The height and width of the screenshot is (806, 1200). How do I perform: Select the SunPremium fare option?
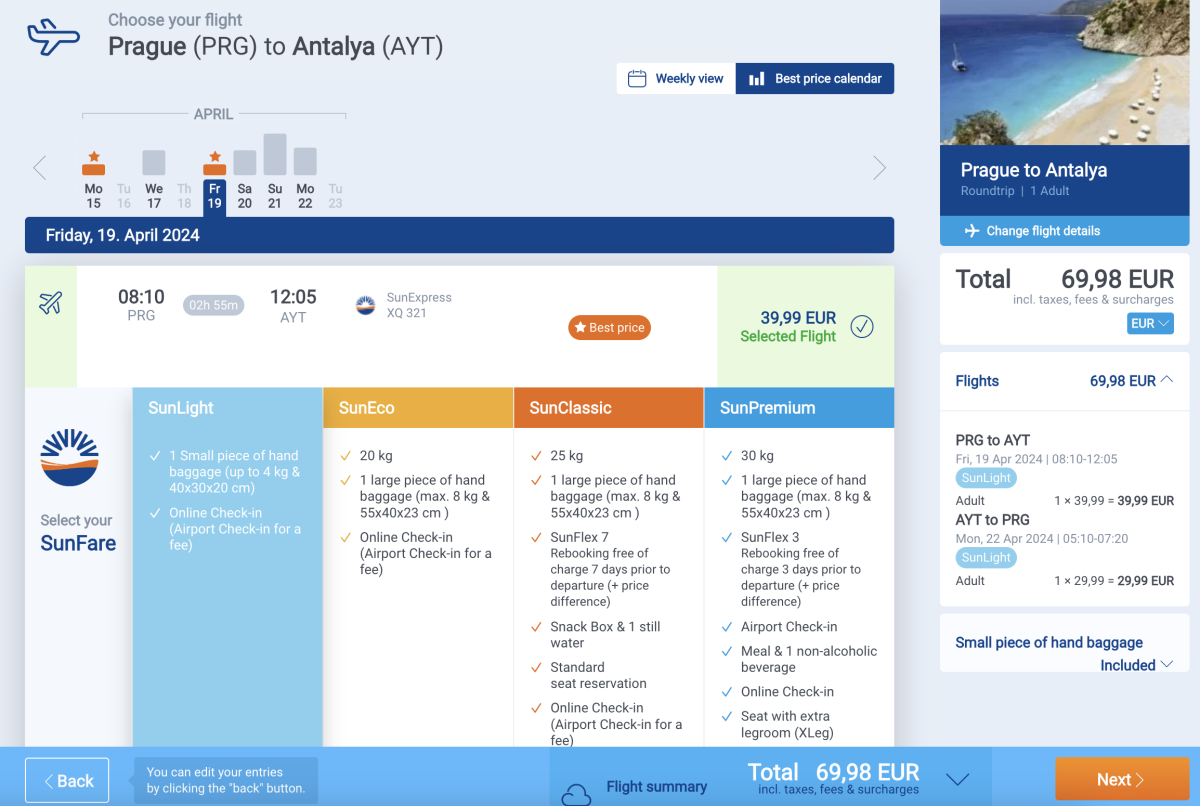tap(798, 408)
